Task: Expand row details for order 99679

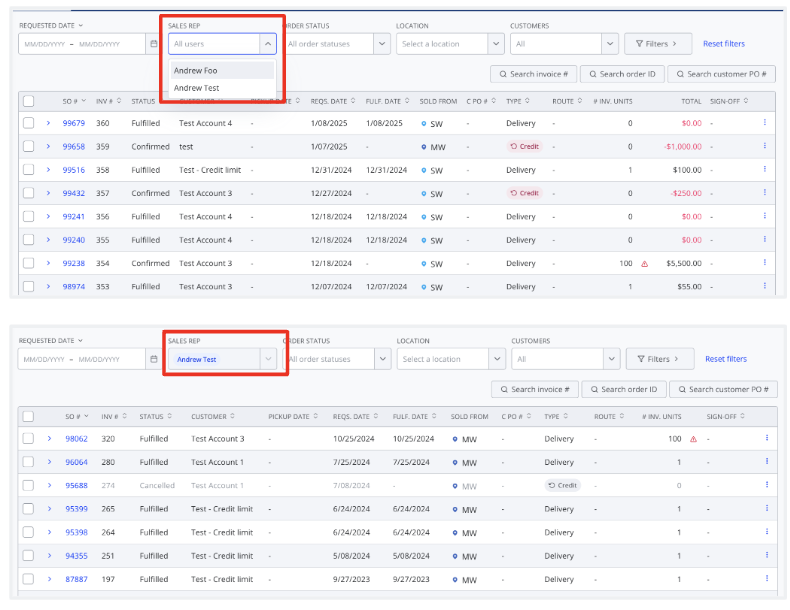Action: [48, 123]
